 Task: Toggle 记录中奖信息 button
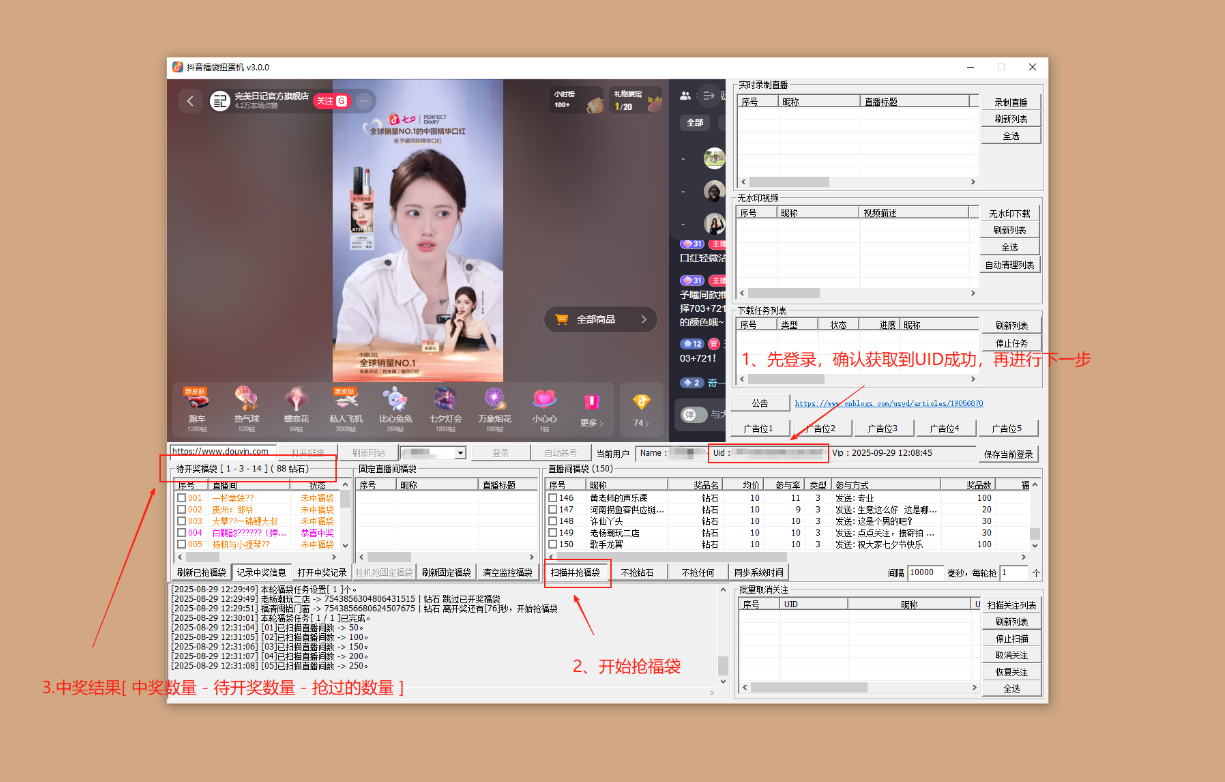click(260, 572)
